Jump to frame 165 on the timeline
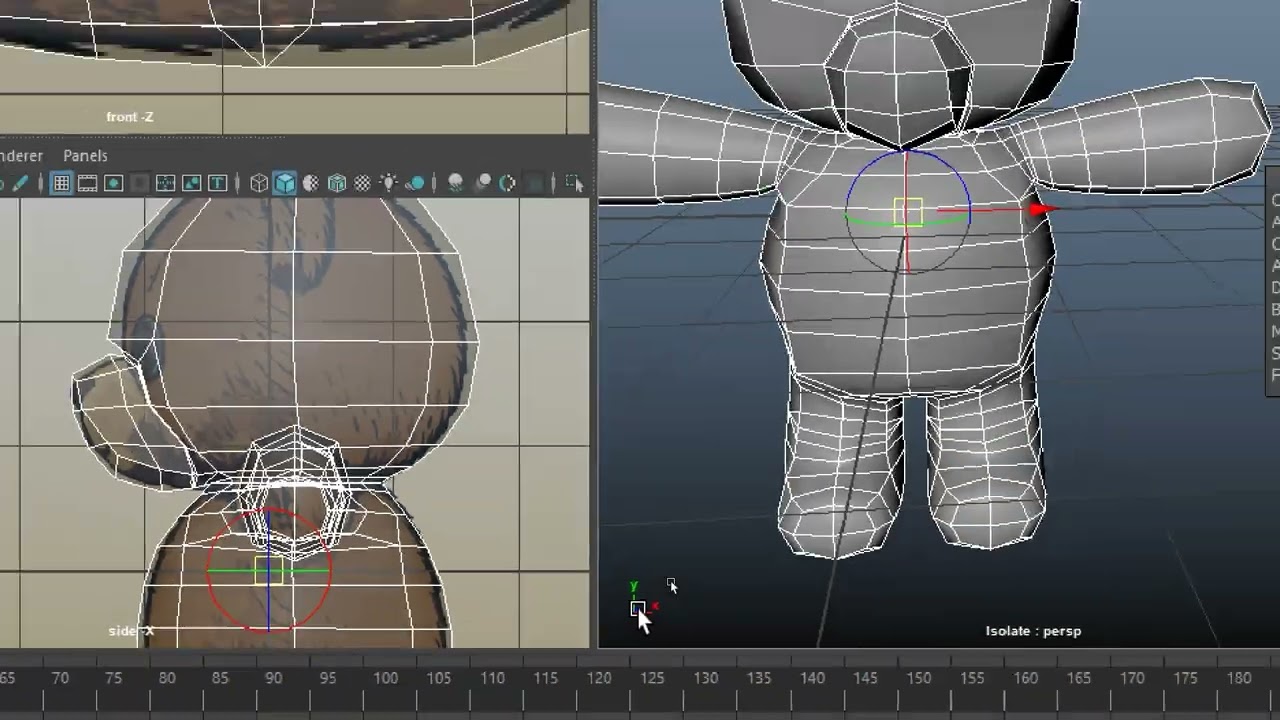The width and height of the screenshot is (1280, 720). pos(1078,678)
